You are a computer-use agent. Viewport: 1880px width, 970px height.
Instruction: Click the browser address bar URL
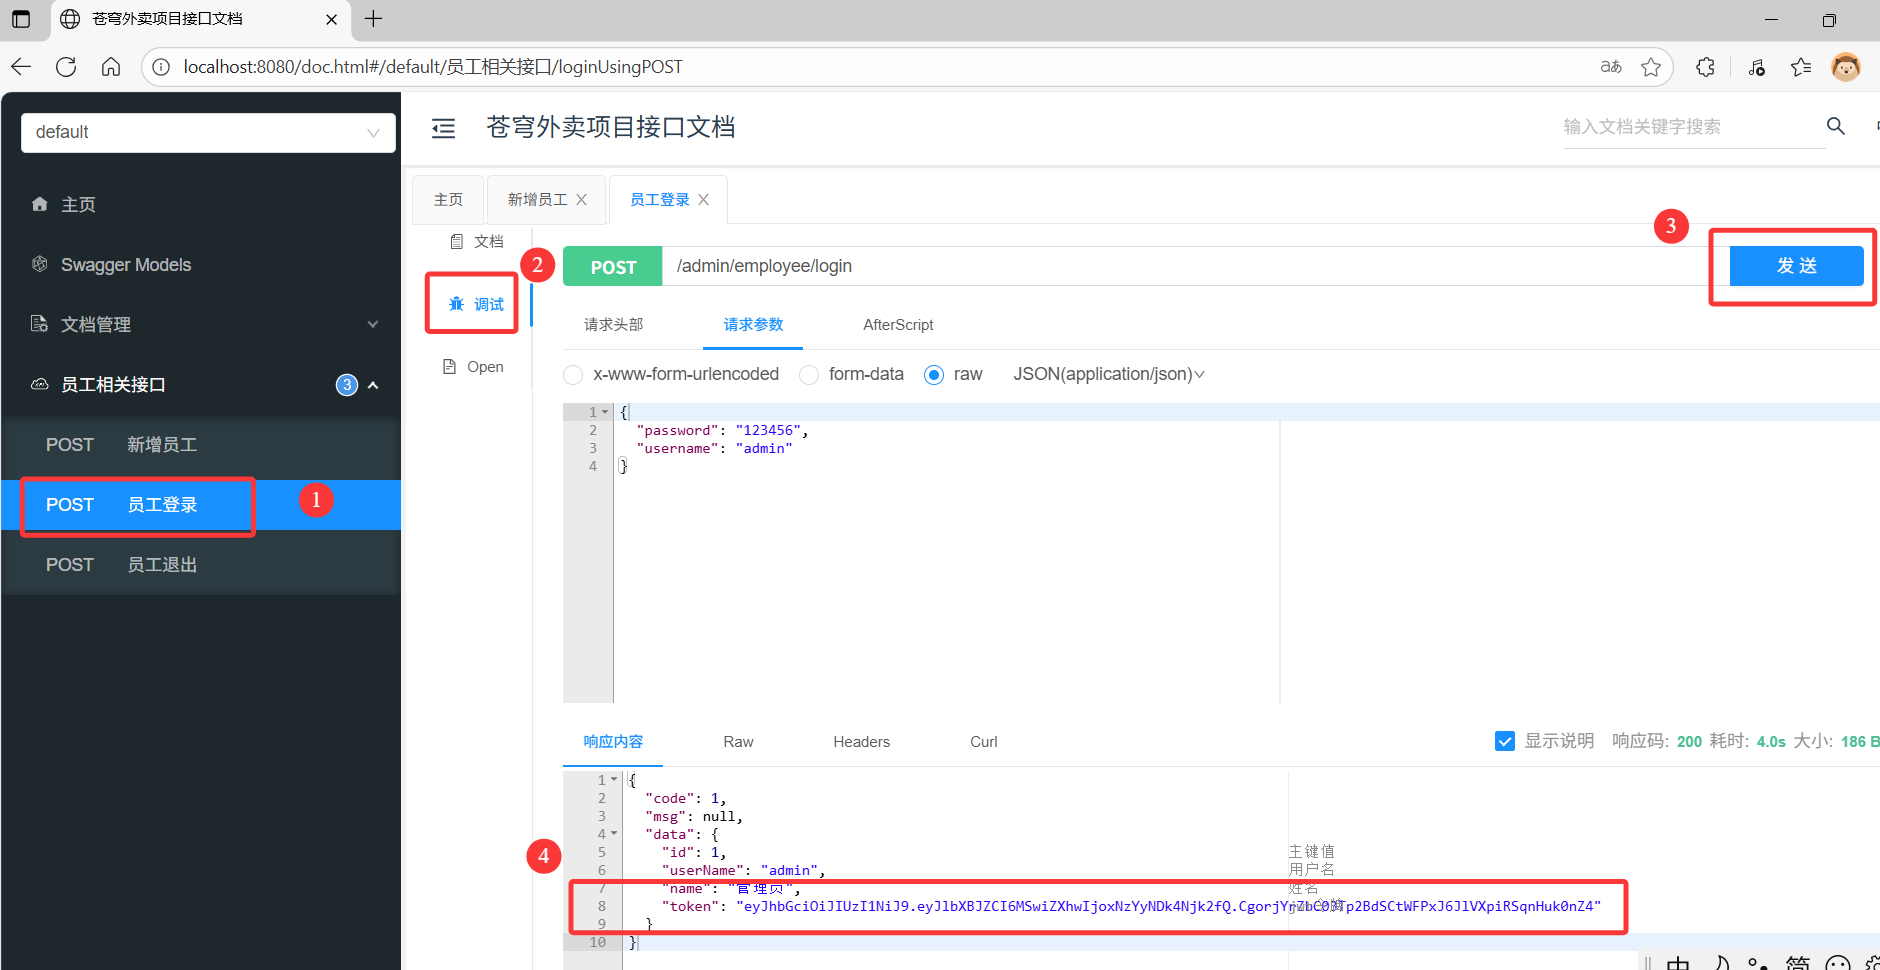pos(433,67)
